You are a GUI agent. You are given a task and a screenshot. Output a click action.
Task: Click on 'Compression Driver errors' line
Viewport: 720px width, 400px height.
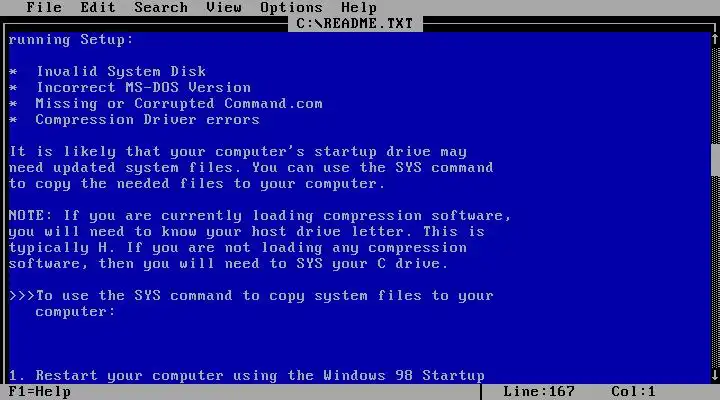click(x=147, y=120)
